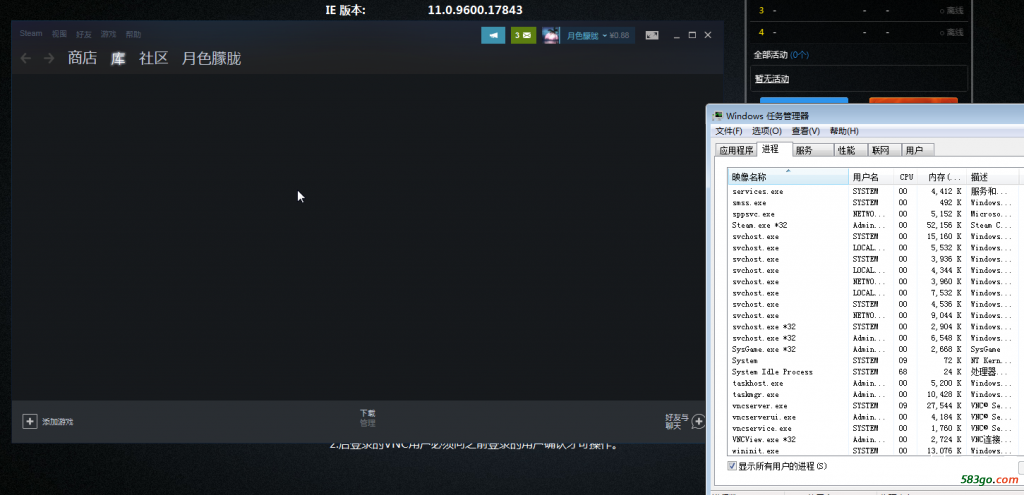Open 文件(F) menu in Task Manager

point(729,131)
